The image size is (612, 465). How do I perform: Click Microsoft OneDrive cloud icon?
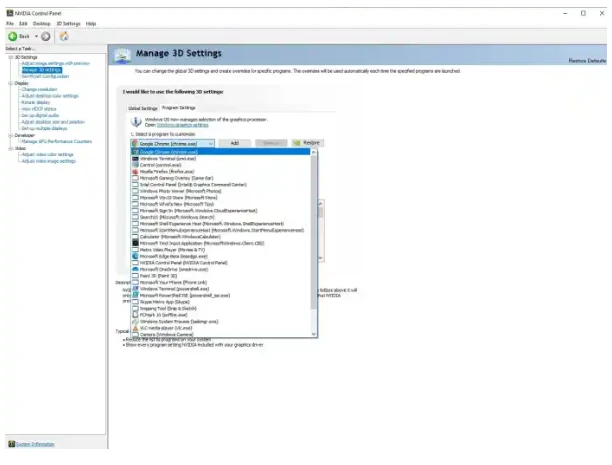tap(135, 269)
